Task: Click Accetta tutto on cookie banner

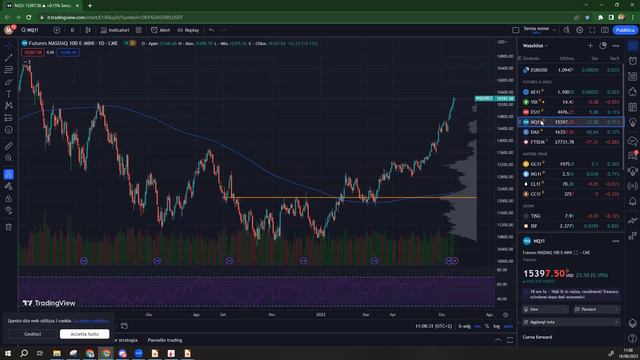Action: 84,334
